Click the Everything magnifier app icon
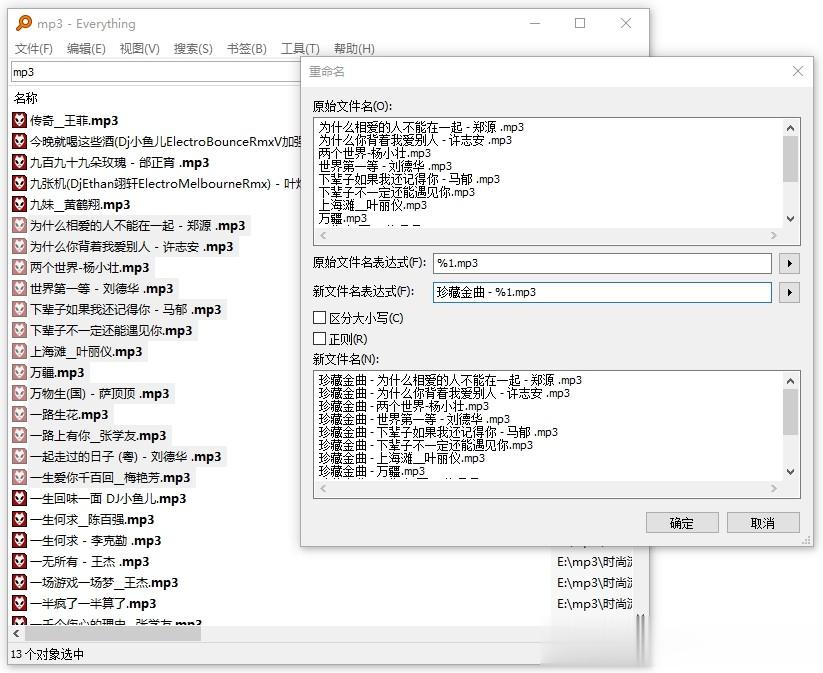The image size is (823, 673). pos(24,23)
